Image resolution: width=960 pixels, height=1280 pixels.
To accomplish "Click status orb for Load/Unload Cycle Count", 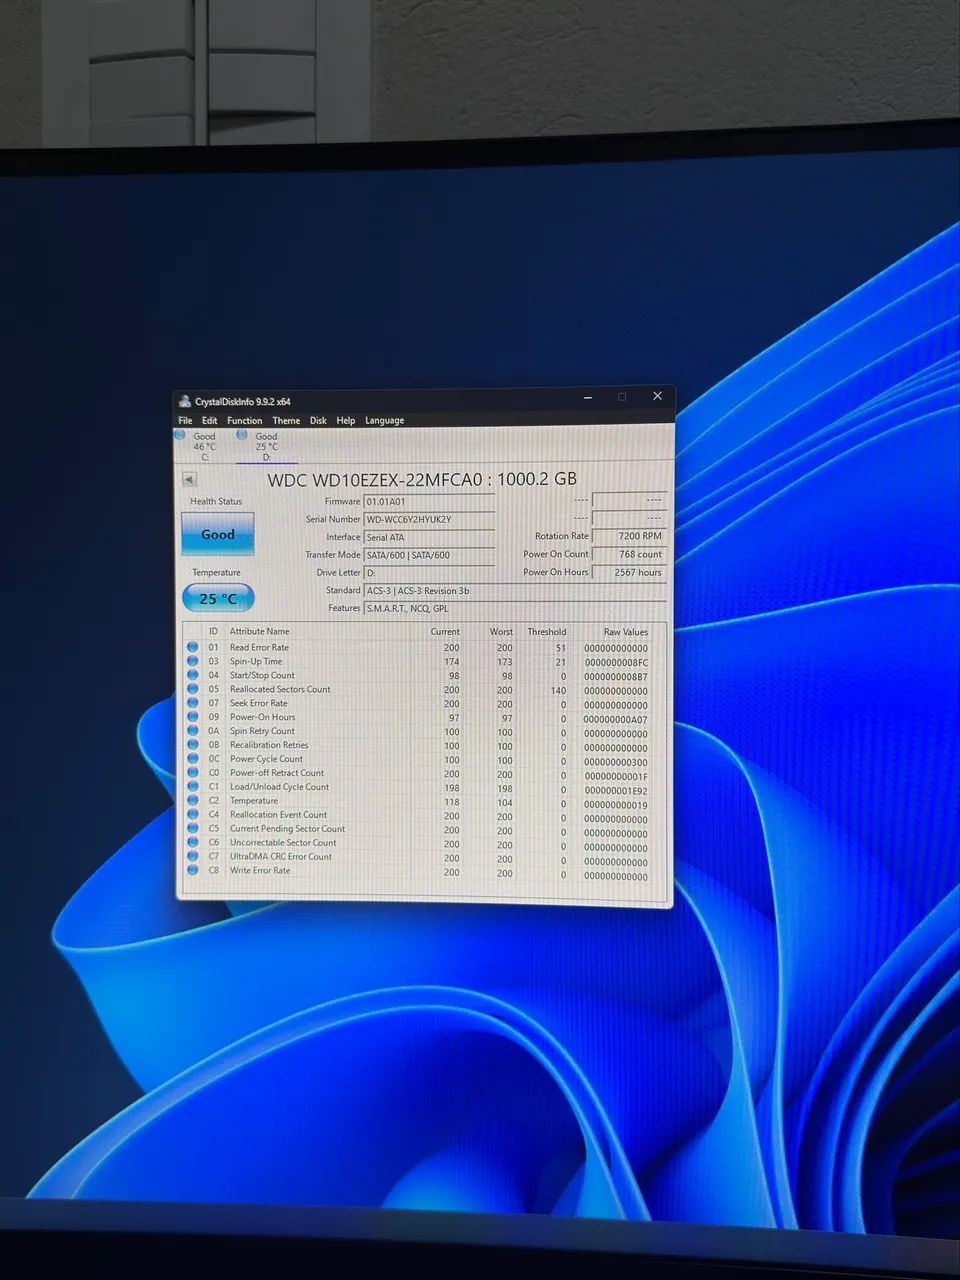I will click(192, 787).
